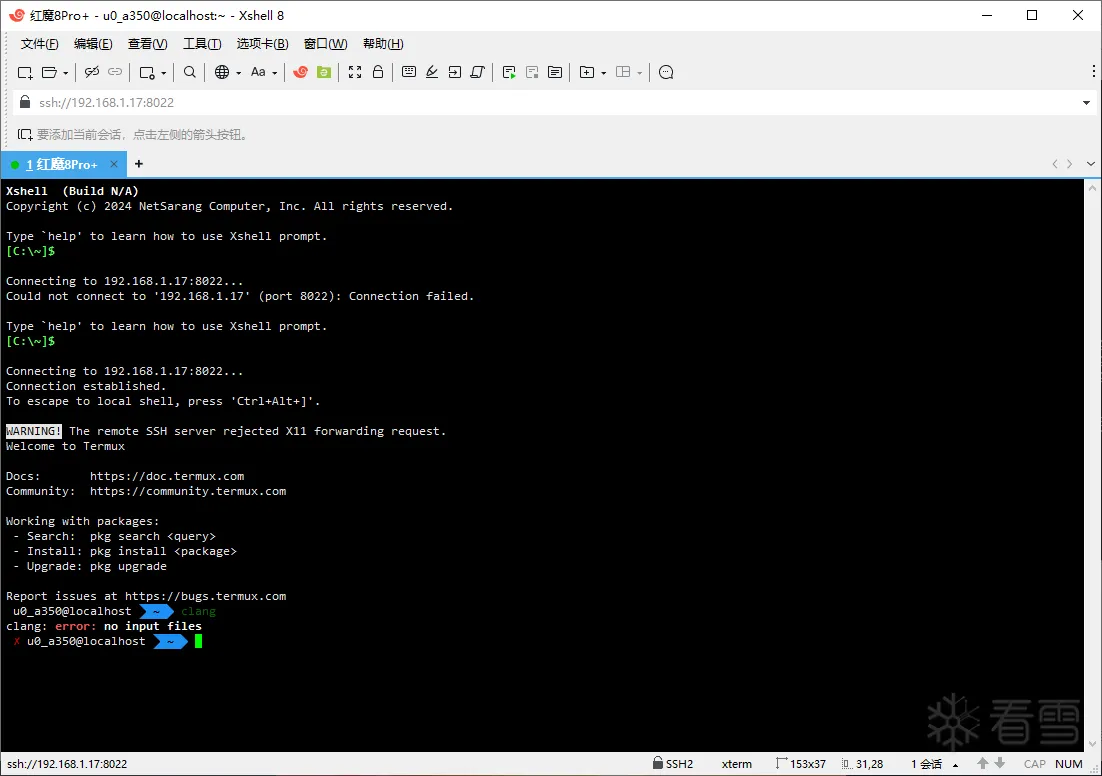Click the WARNING! highlighted text in terminal

(x=34, y=431)
